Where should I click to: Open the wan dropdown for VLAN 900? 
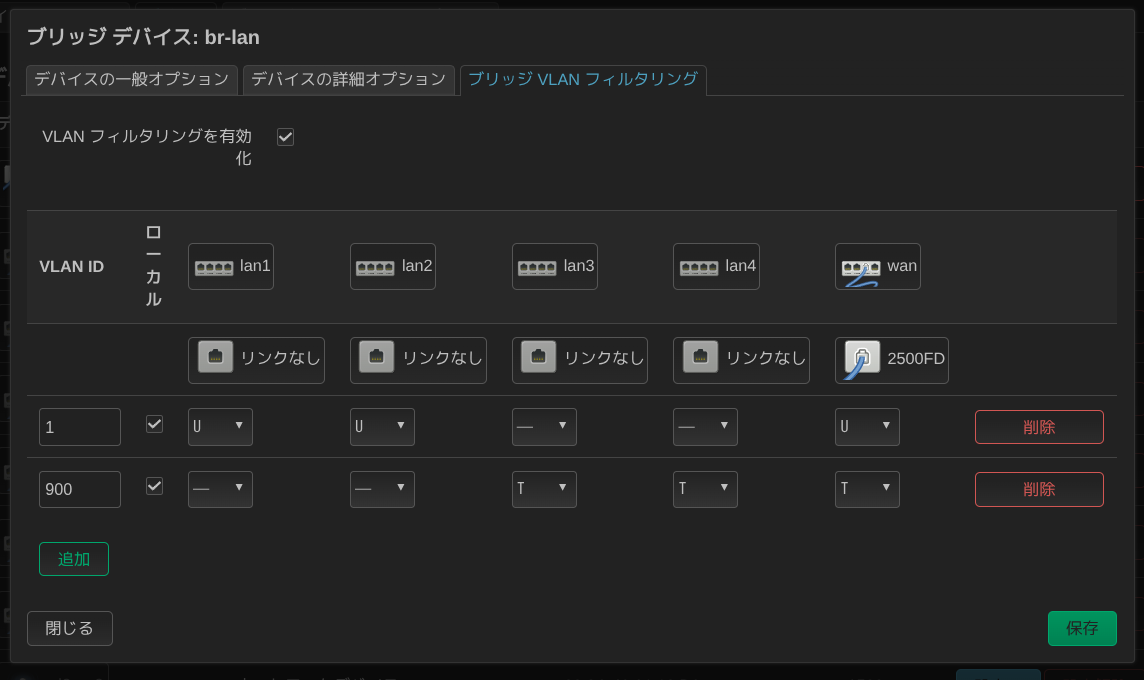tap(867, 489)
